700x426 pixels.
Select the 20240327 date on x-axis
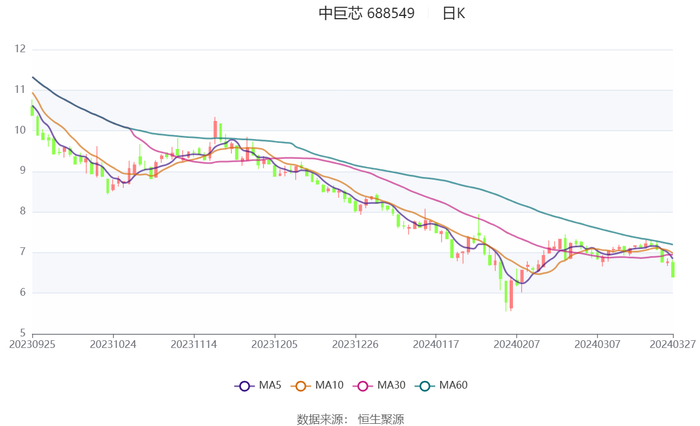[672, 343]
